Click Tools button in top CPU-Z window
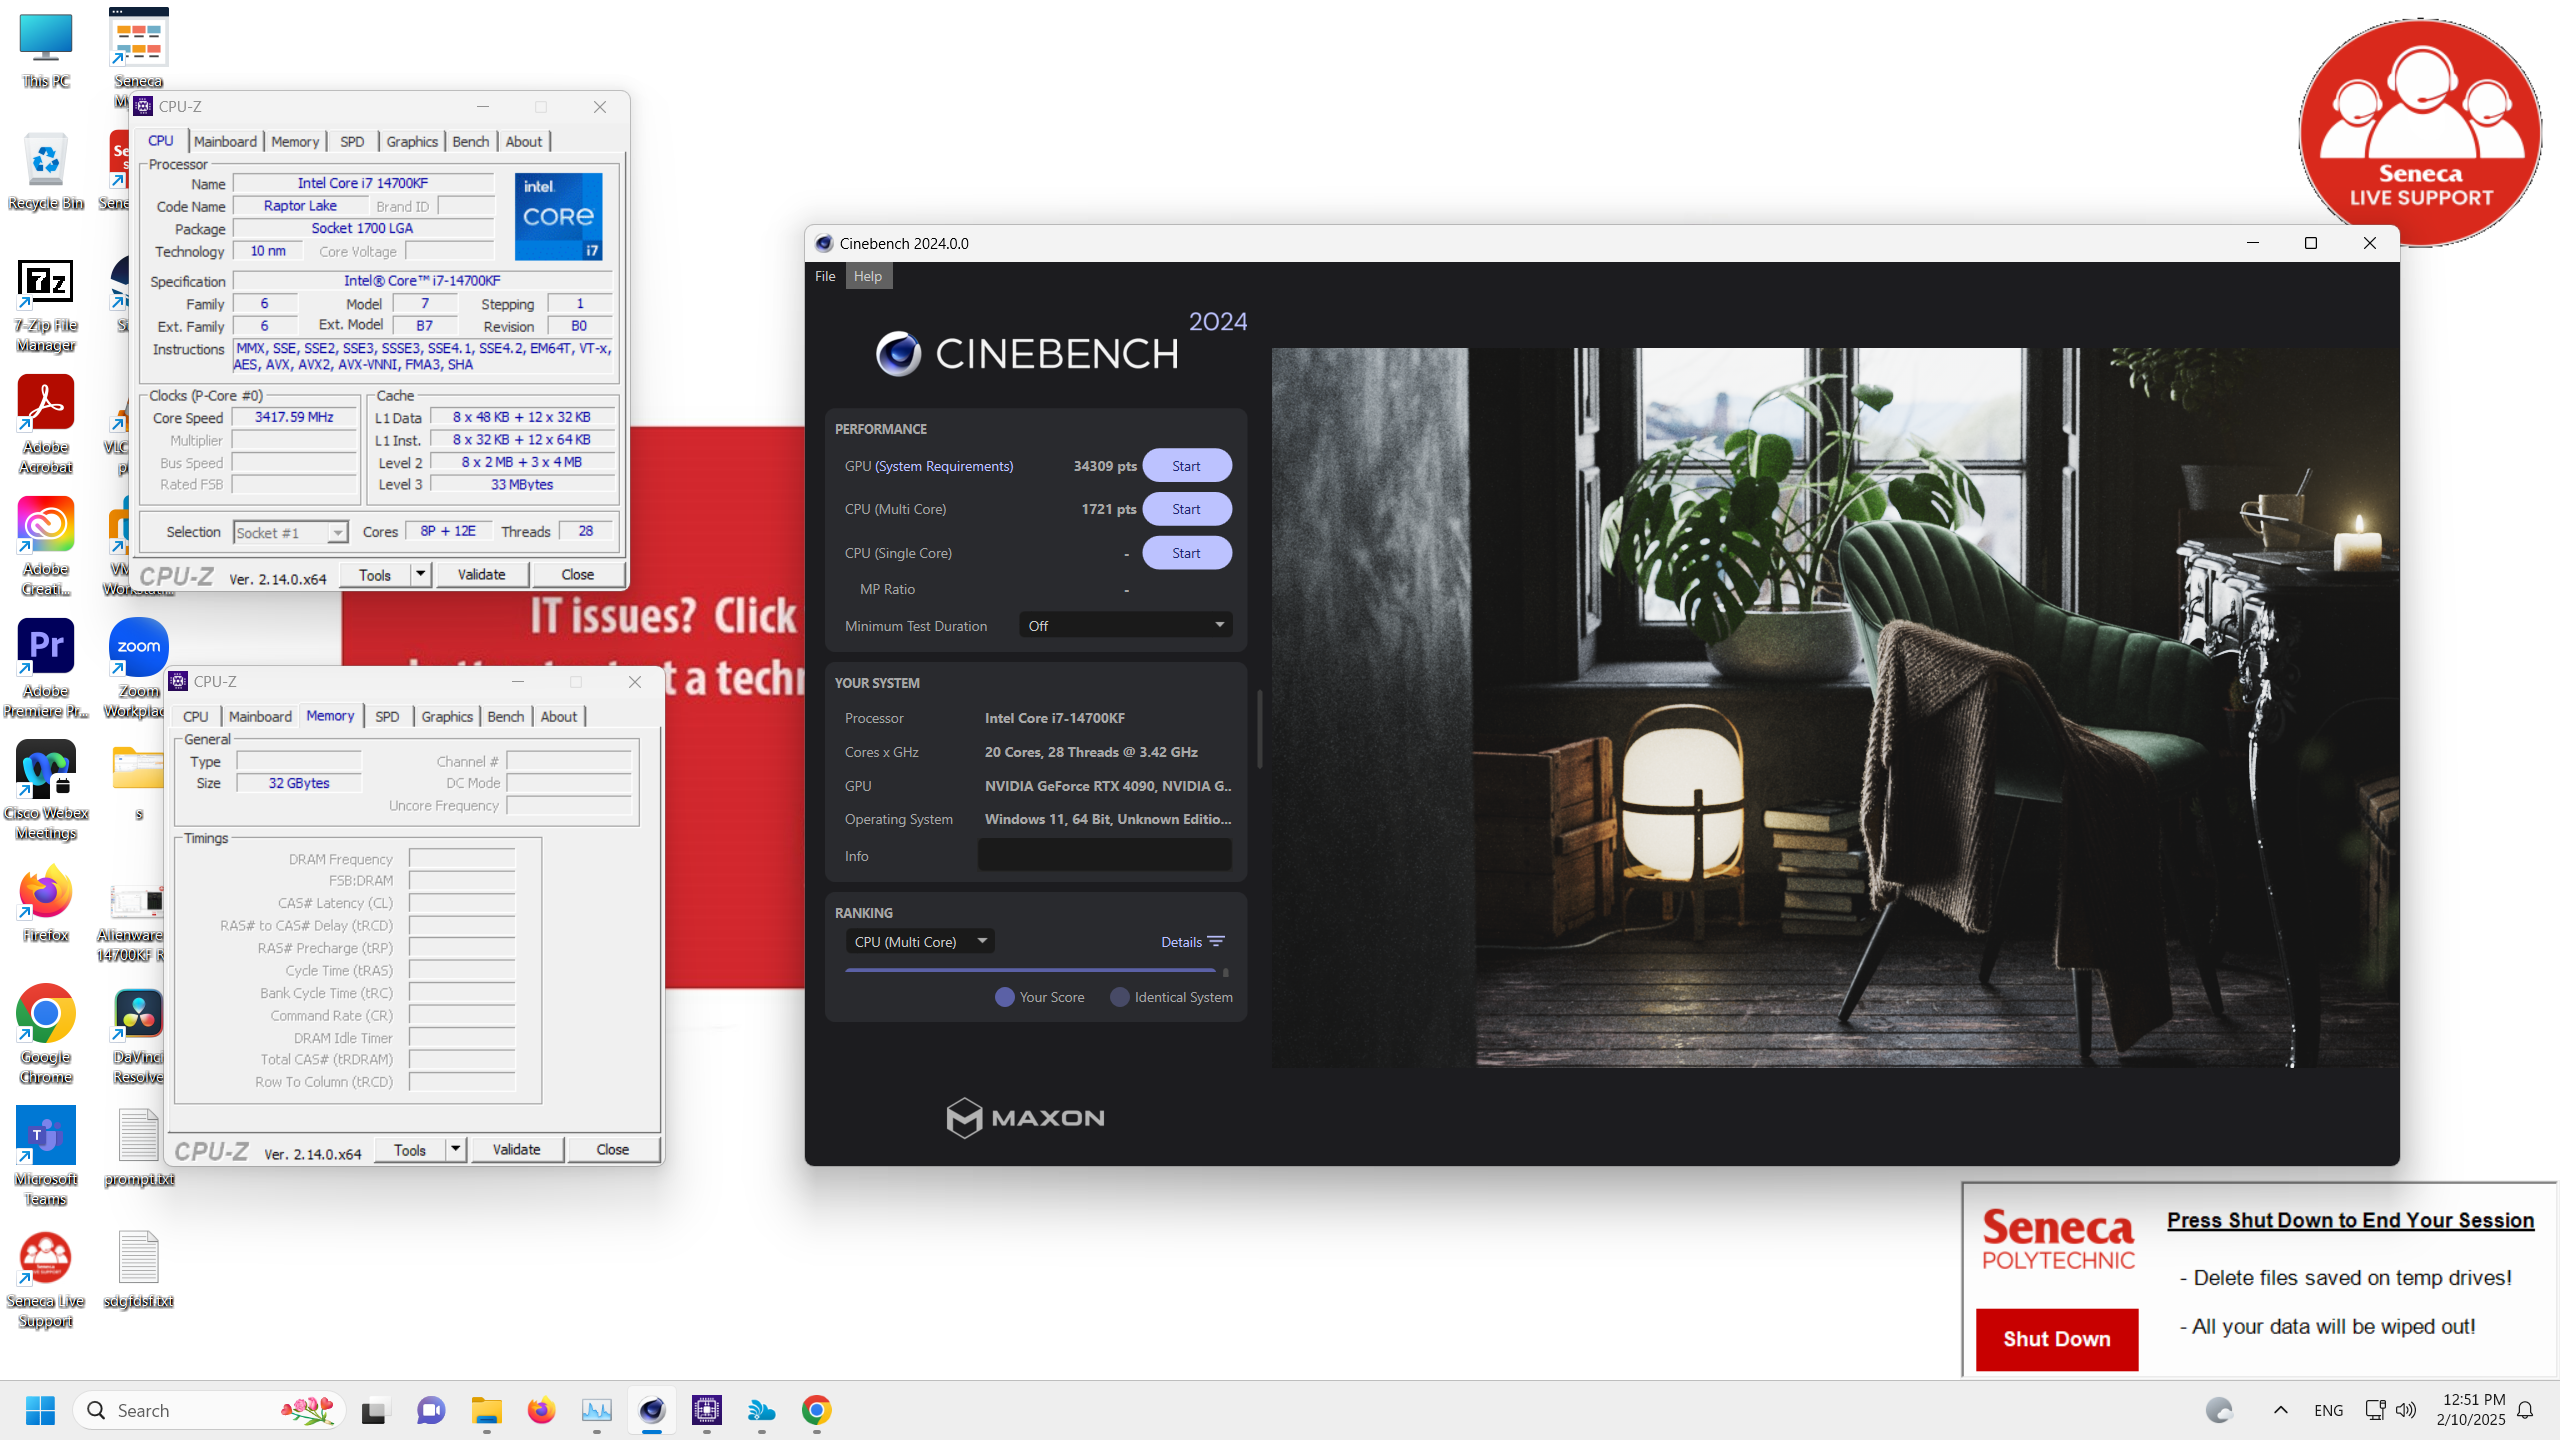Viewport: 2560px width, 1440px height. (x=375, y=574)
